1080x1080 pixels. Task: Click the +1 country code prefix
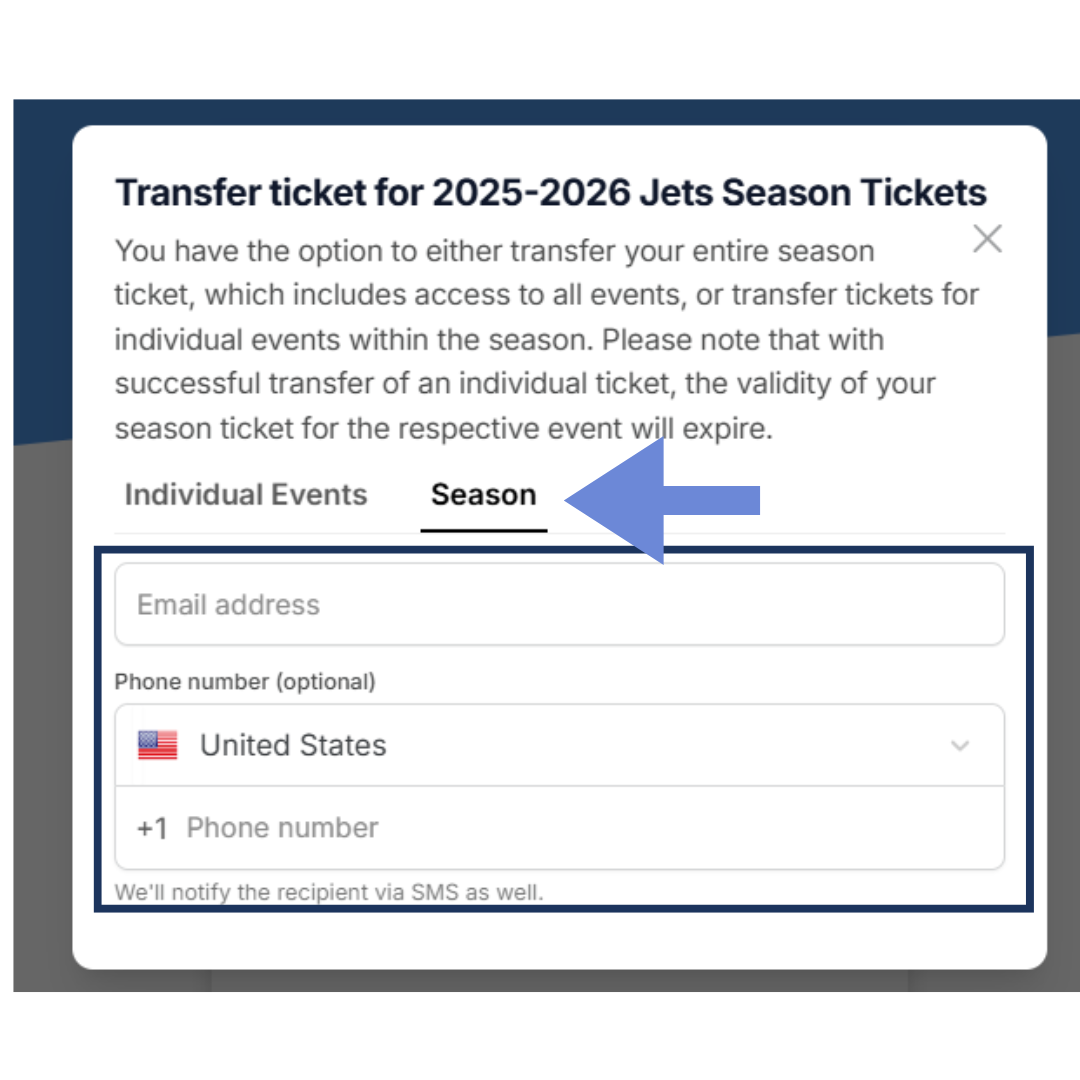click(x=153, y=829)
